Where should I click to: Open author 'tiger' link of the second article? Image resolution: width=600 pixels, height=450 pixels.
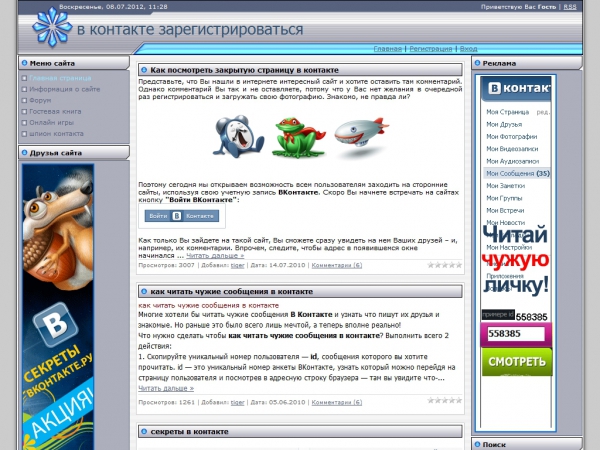pyautogui.click(x=237, y=402)
